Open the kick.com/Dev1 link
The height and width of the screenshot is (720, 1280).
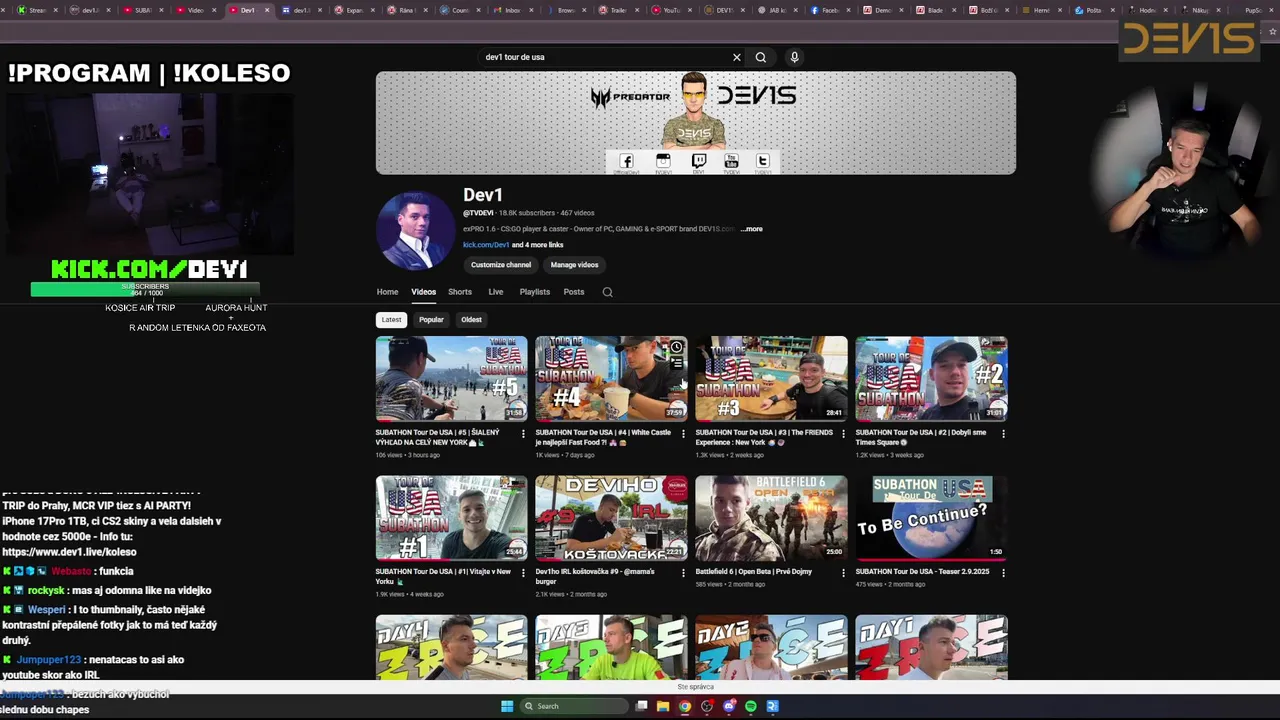pos(486,245)
